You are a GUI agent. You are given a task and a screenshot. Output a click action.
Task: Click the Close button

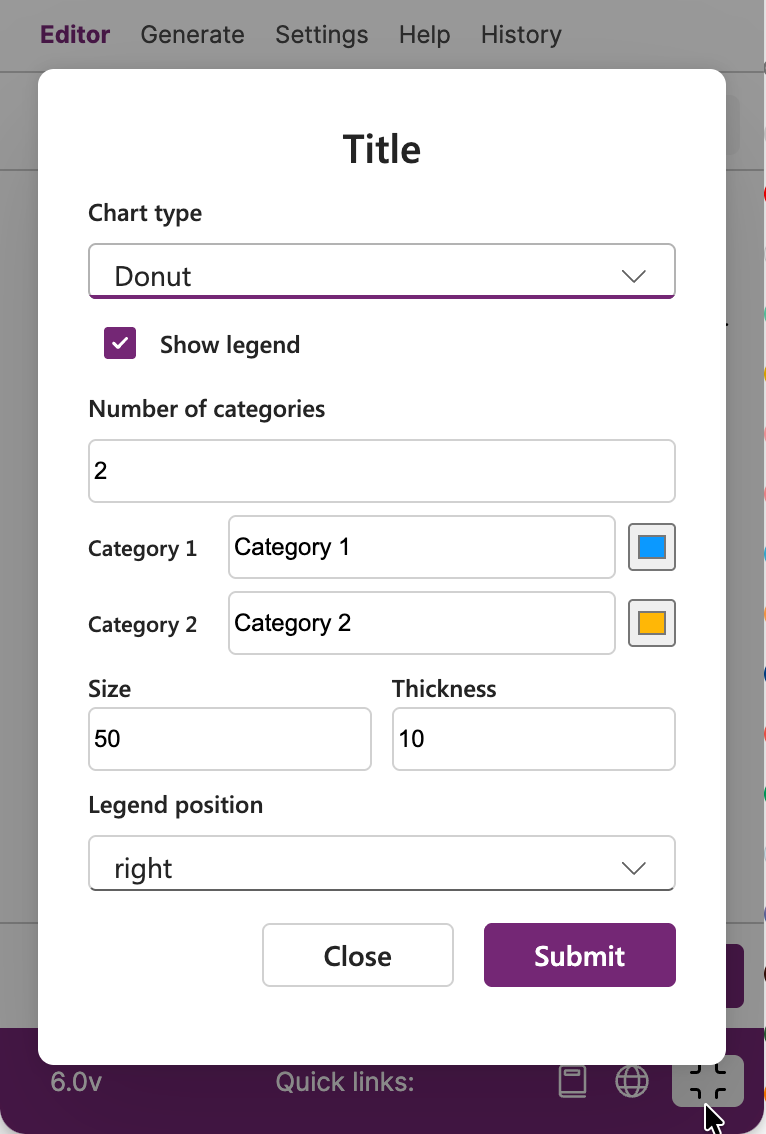pos(358,955)
